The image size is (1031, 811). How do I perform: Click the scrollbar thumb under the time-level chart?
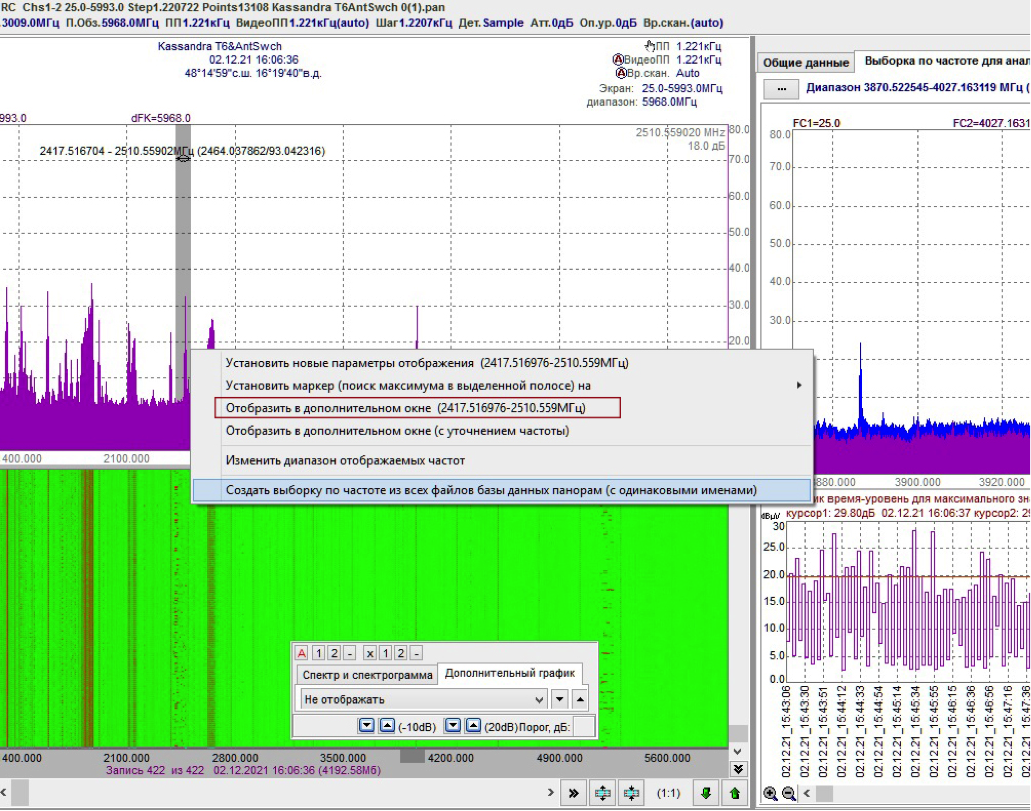click(825, 793)
